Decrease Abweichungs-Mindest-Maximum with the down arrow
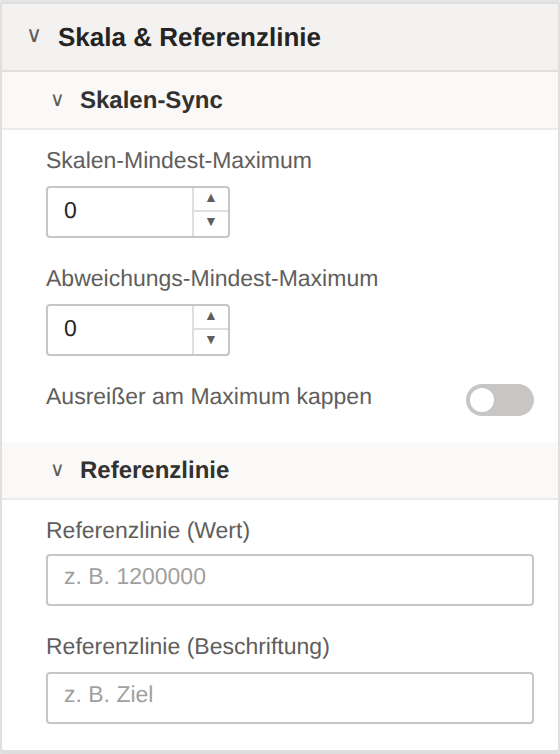 (211, 341)
